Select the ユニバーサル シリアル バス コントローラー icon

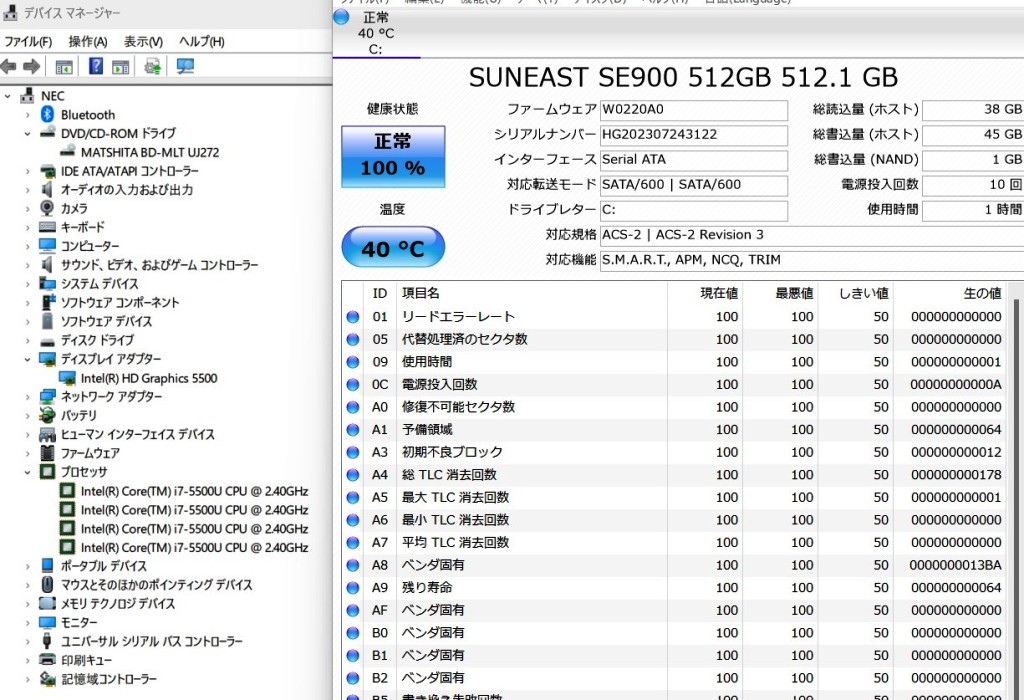click(47, 641)
